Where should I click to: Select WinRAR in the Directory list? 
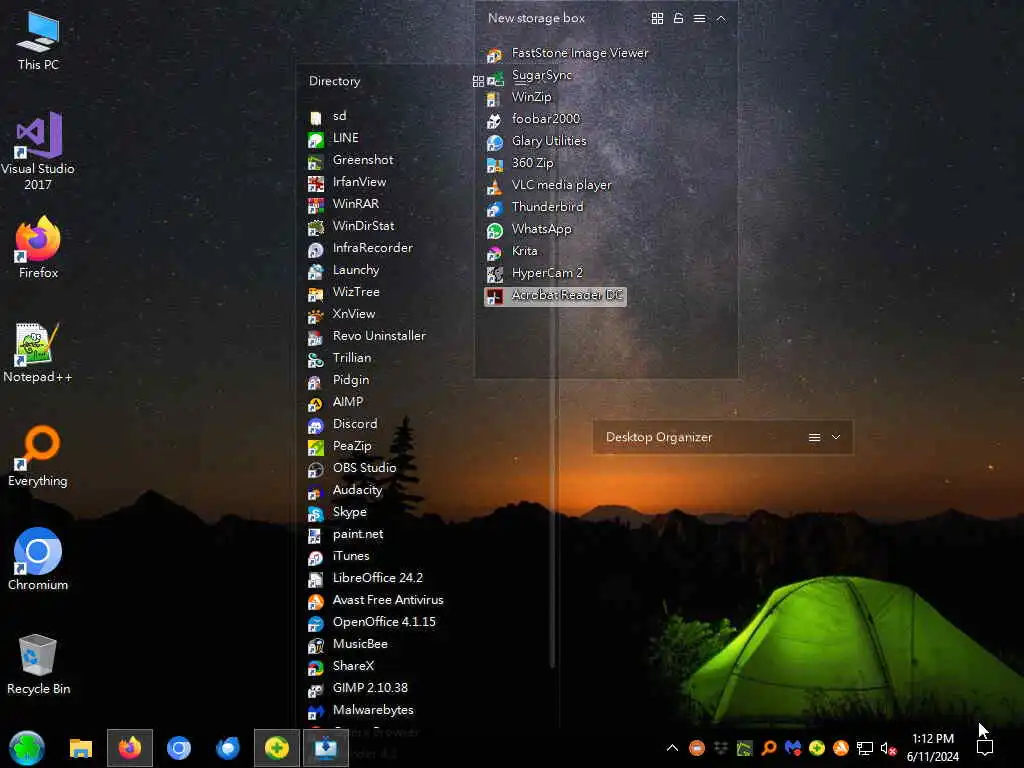point(344,204)
